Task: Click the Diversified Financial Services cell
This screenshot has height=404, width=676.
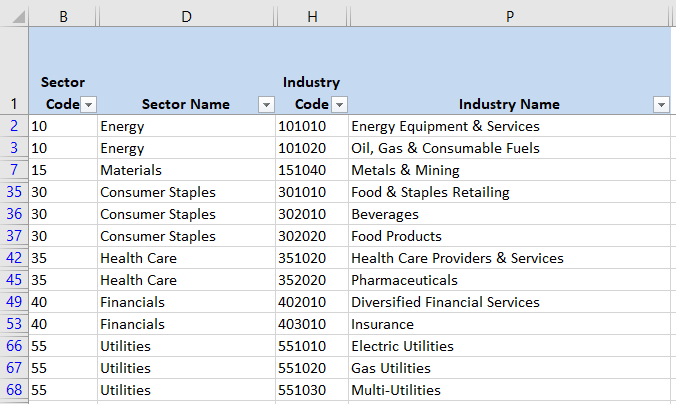Action: [x=510, y=302]
